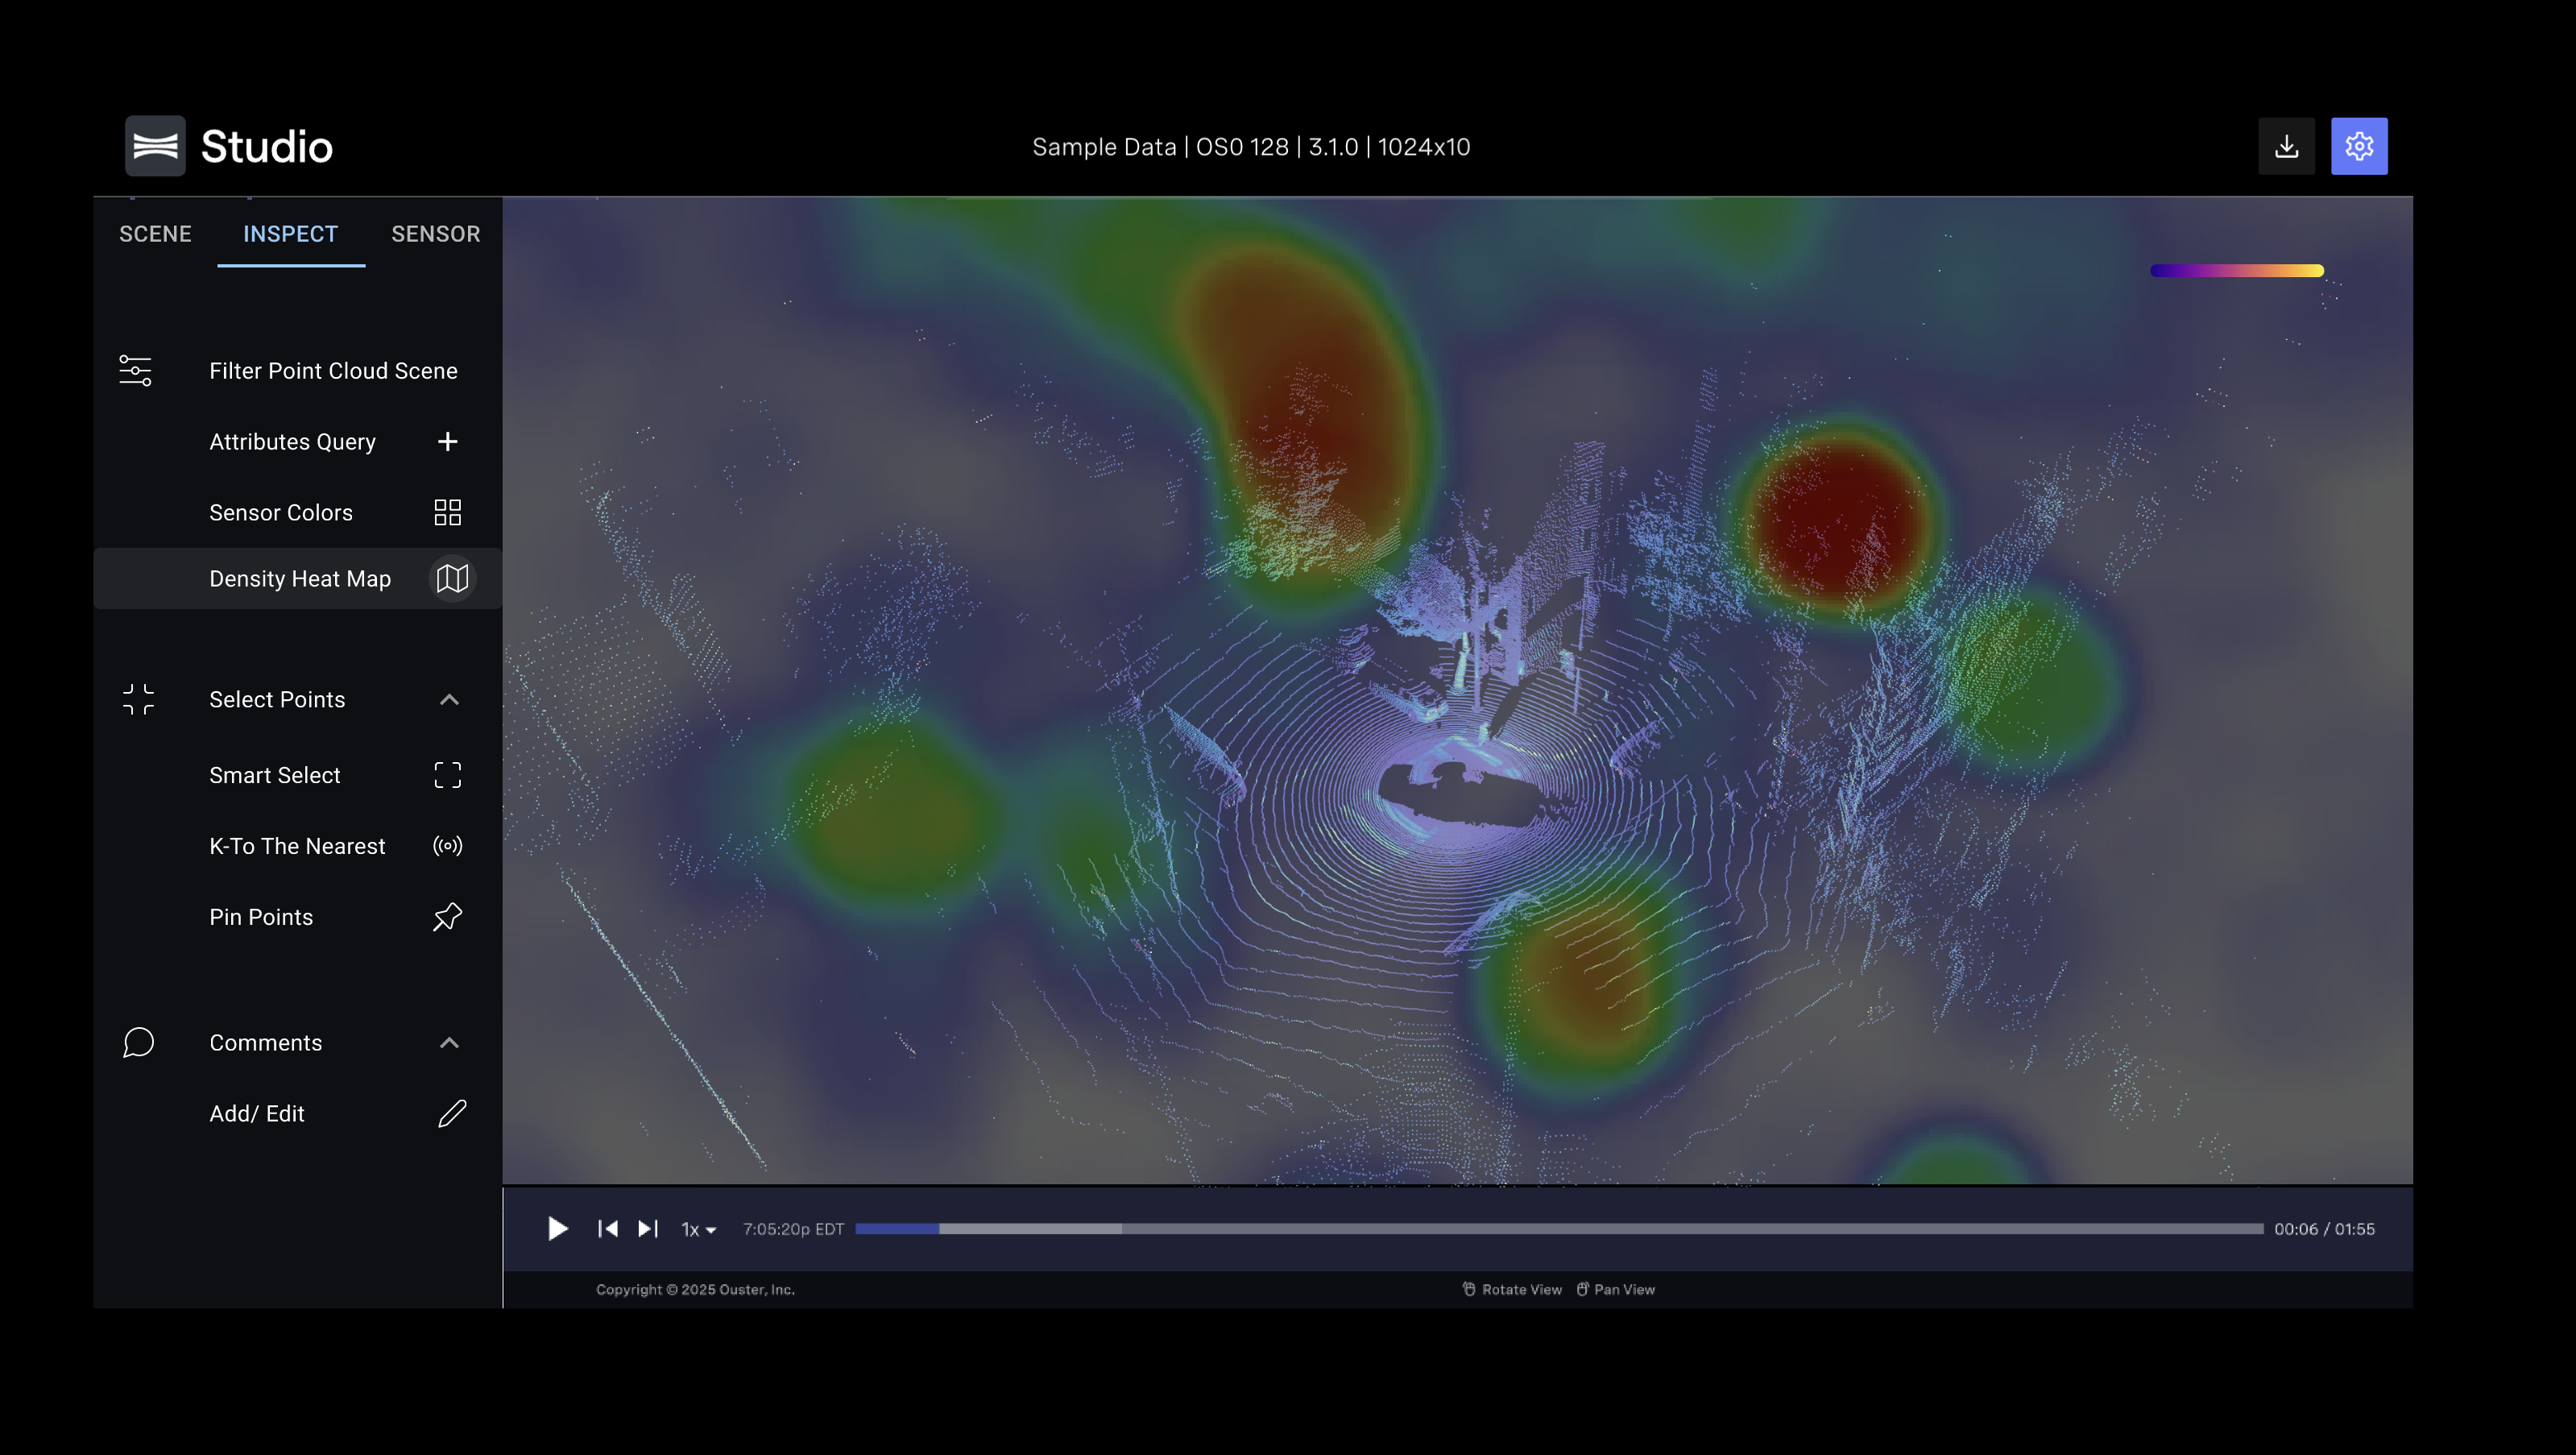2576x1455 pixels.
Task: Skip to the next frame
Action: [x=648, y=1229]
